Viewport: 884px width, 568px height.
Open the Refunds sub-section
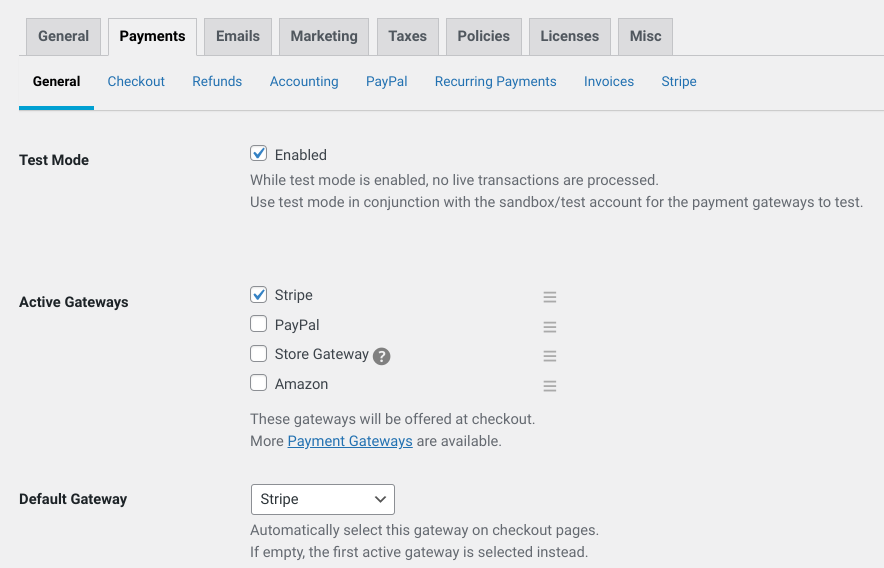pos(217,81)
